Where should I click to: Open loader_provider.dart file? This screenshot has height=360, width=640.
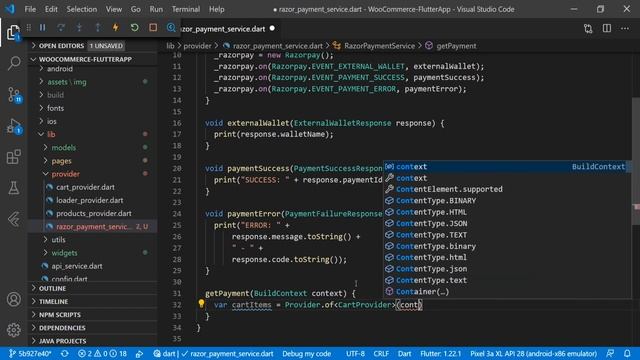point(93,200)
